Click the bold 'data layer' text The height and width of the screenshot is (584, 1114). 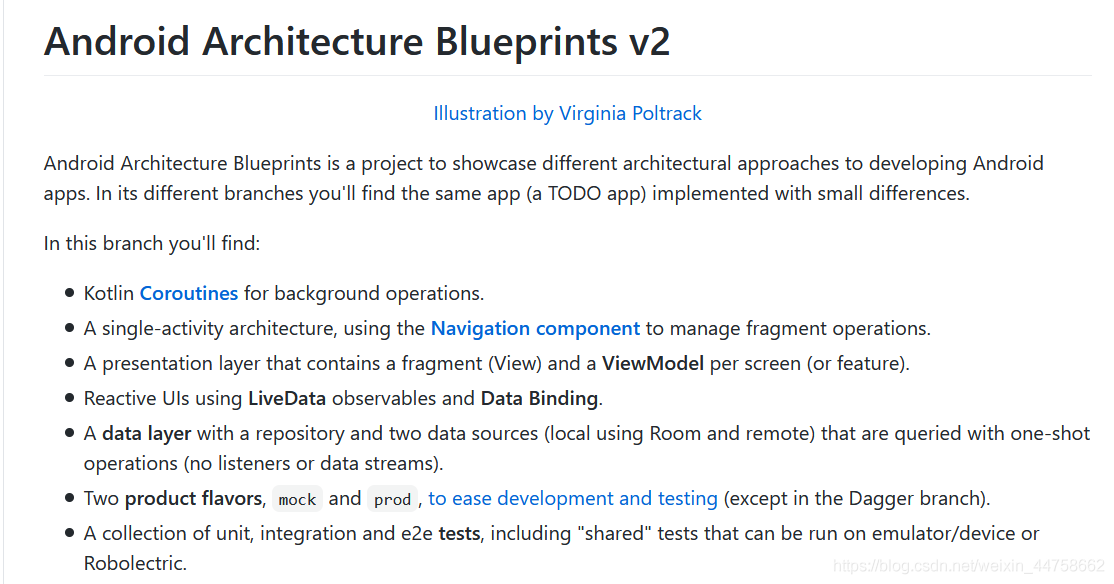[x=146, y=433]
